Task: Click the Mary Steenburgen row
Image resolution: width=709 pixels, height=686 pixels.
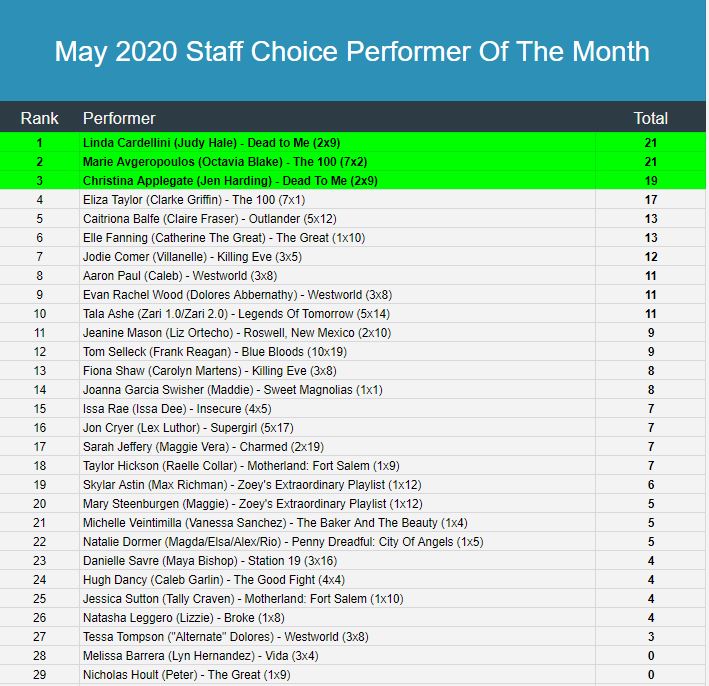Action: (253, 504)
